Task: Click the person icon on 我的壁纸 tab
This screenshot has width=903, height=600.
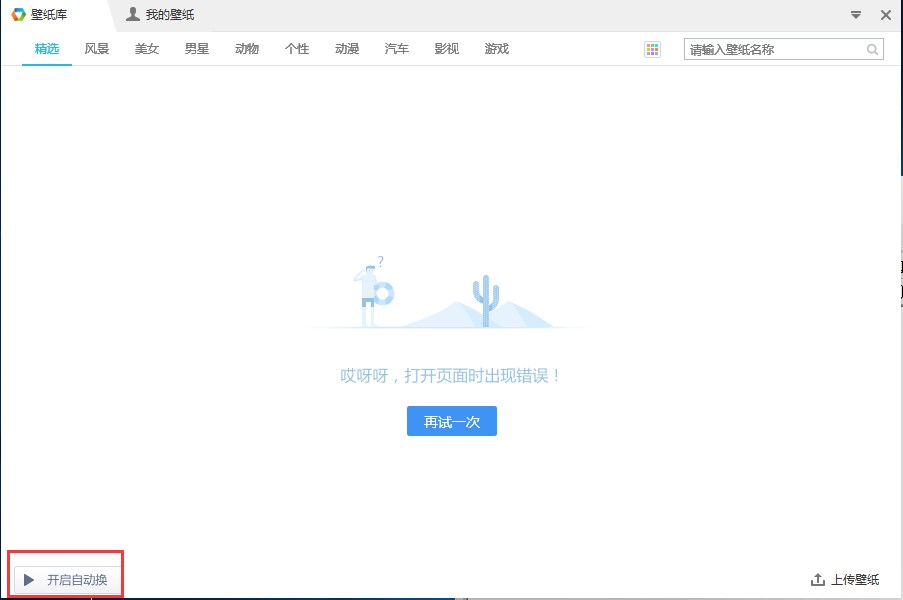Action: 131,15
